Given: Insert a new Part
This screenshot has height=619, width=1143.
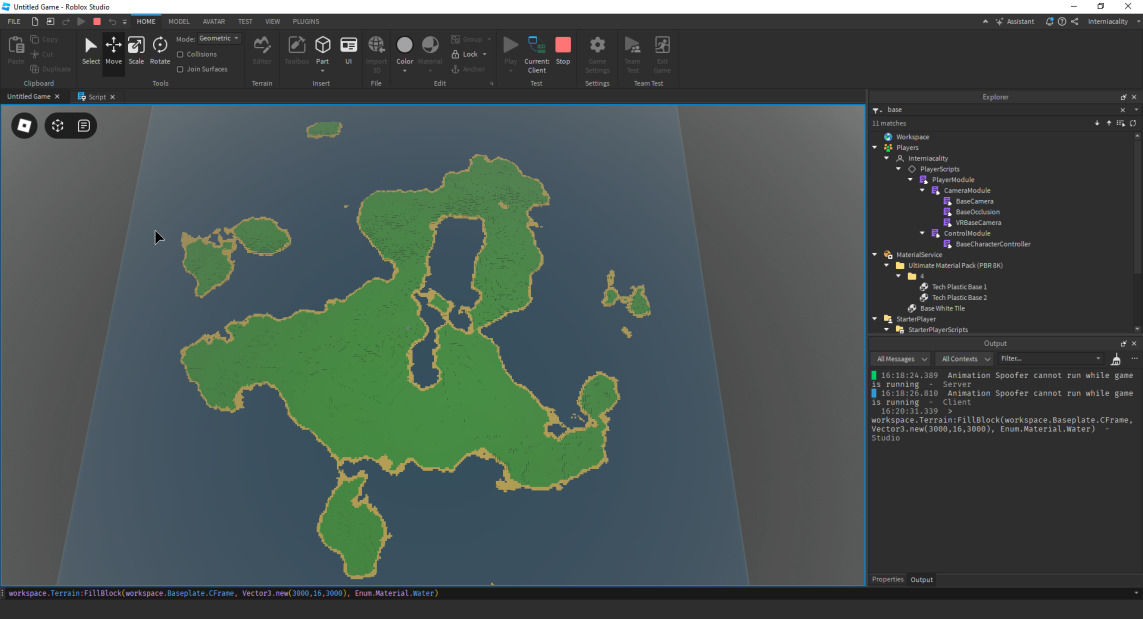Looking at the screenshot, I should pyautogui.click(x=322, y=45).
